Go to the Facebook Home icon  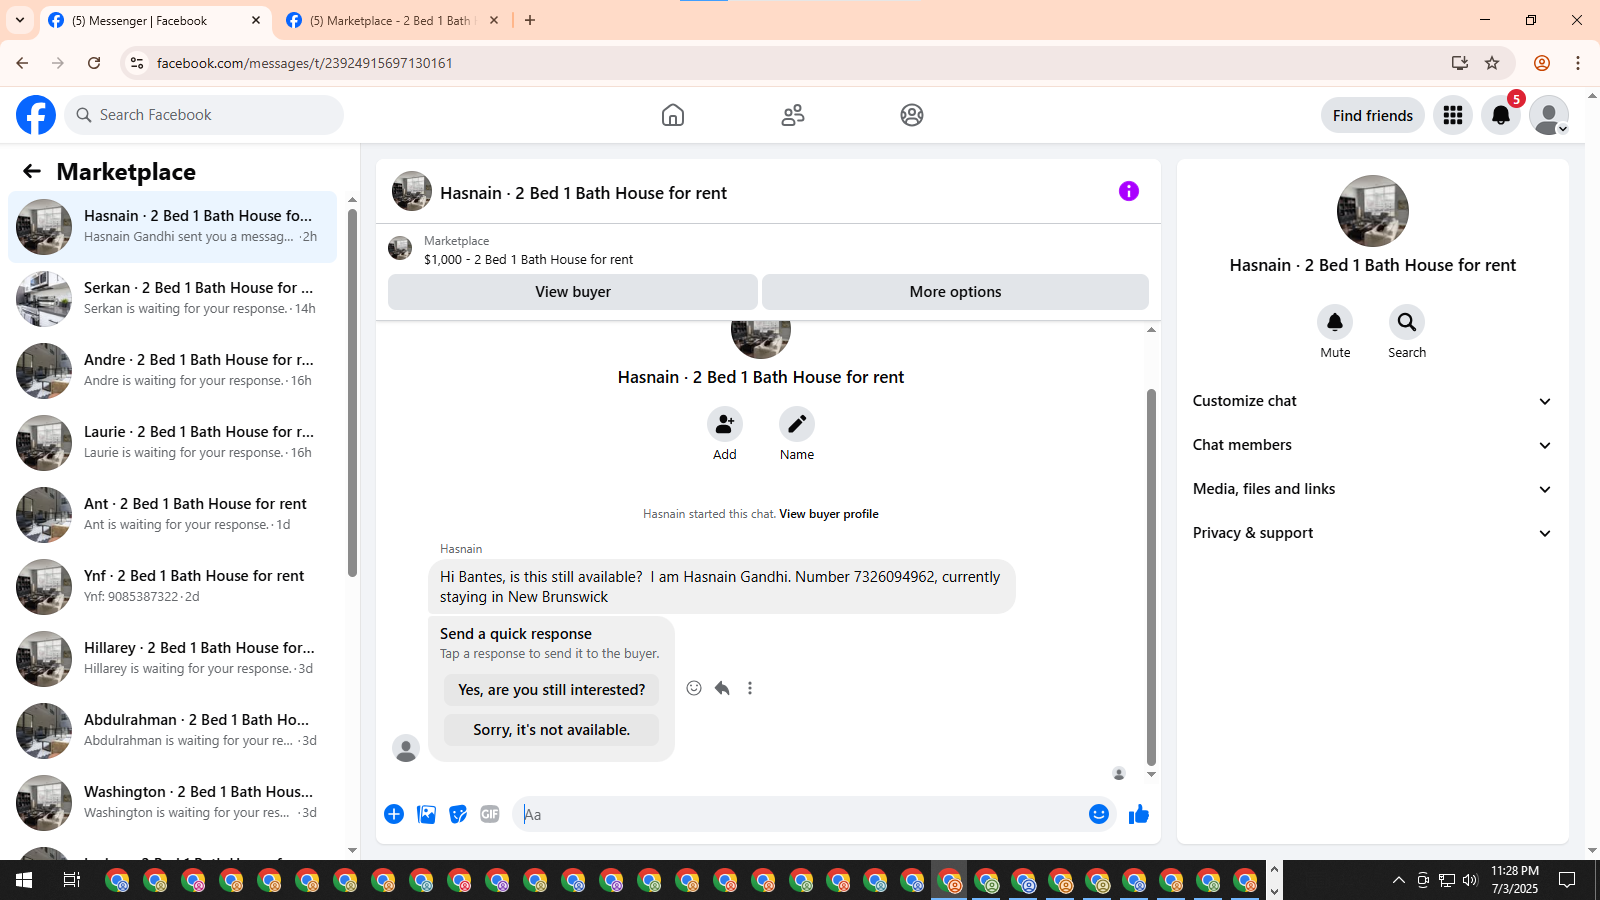(x=673, y=115)
